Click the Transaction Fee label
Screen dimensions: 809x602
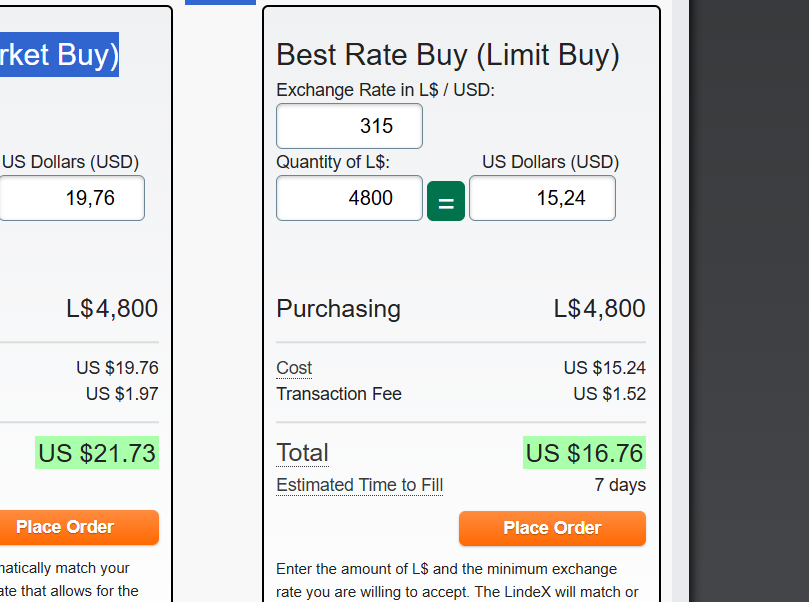click(x=339, y=394)
